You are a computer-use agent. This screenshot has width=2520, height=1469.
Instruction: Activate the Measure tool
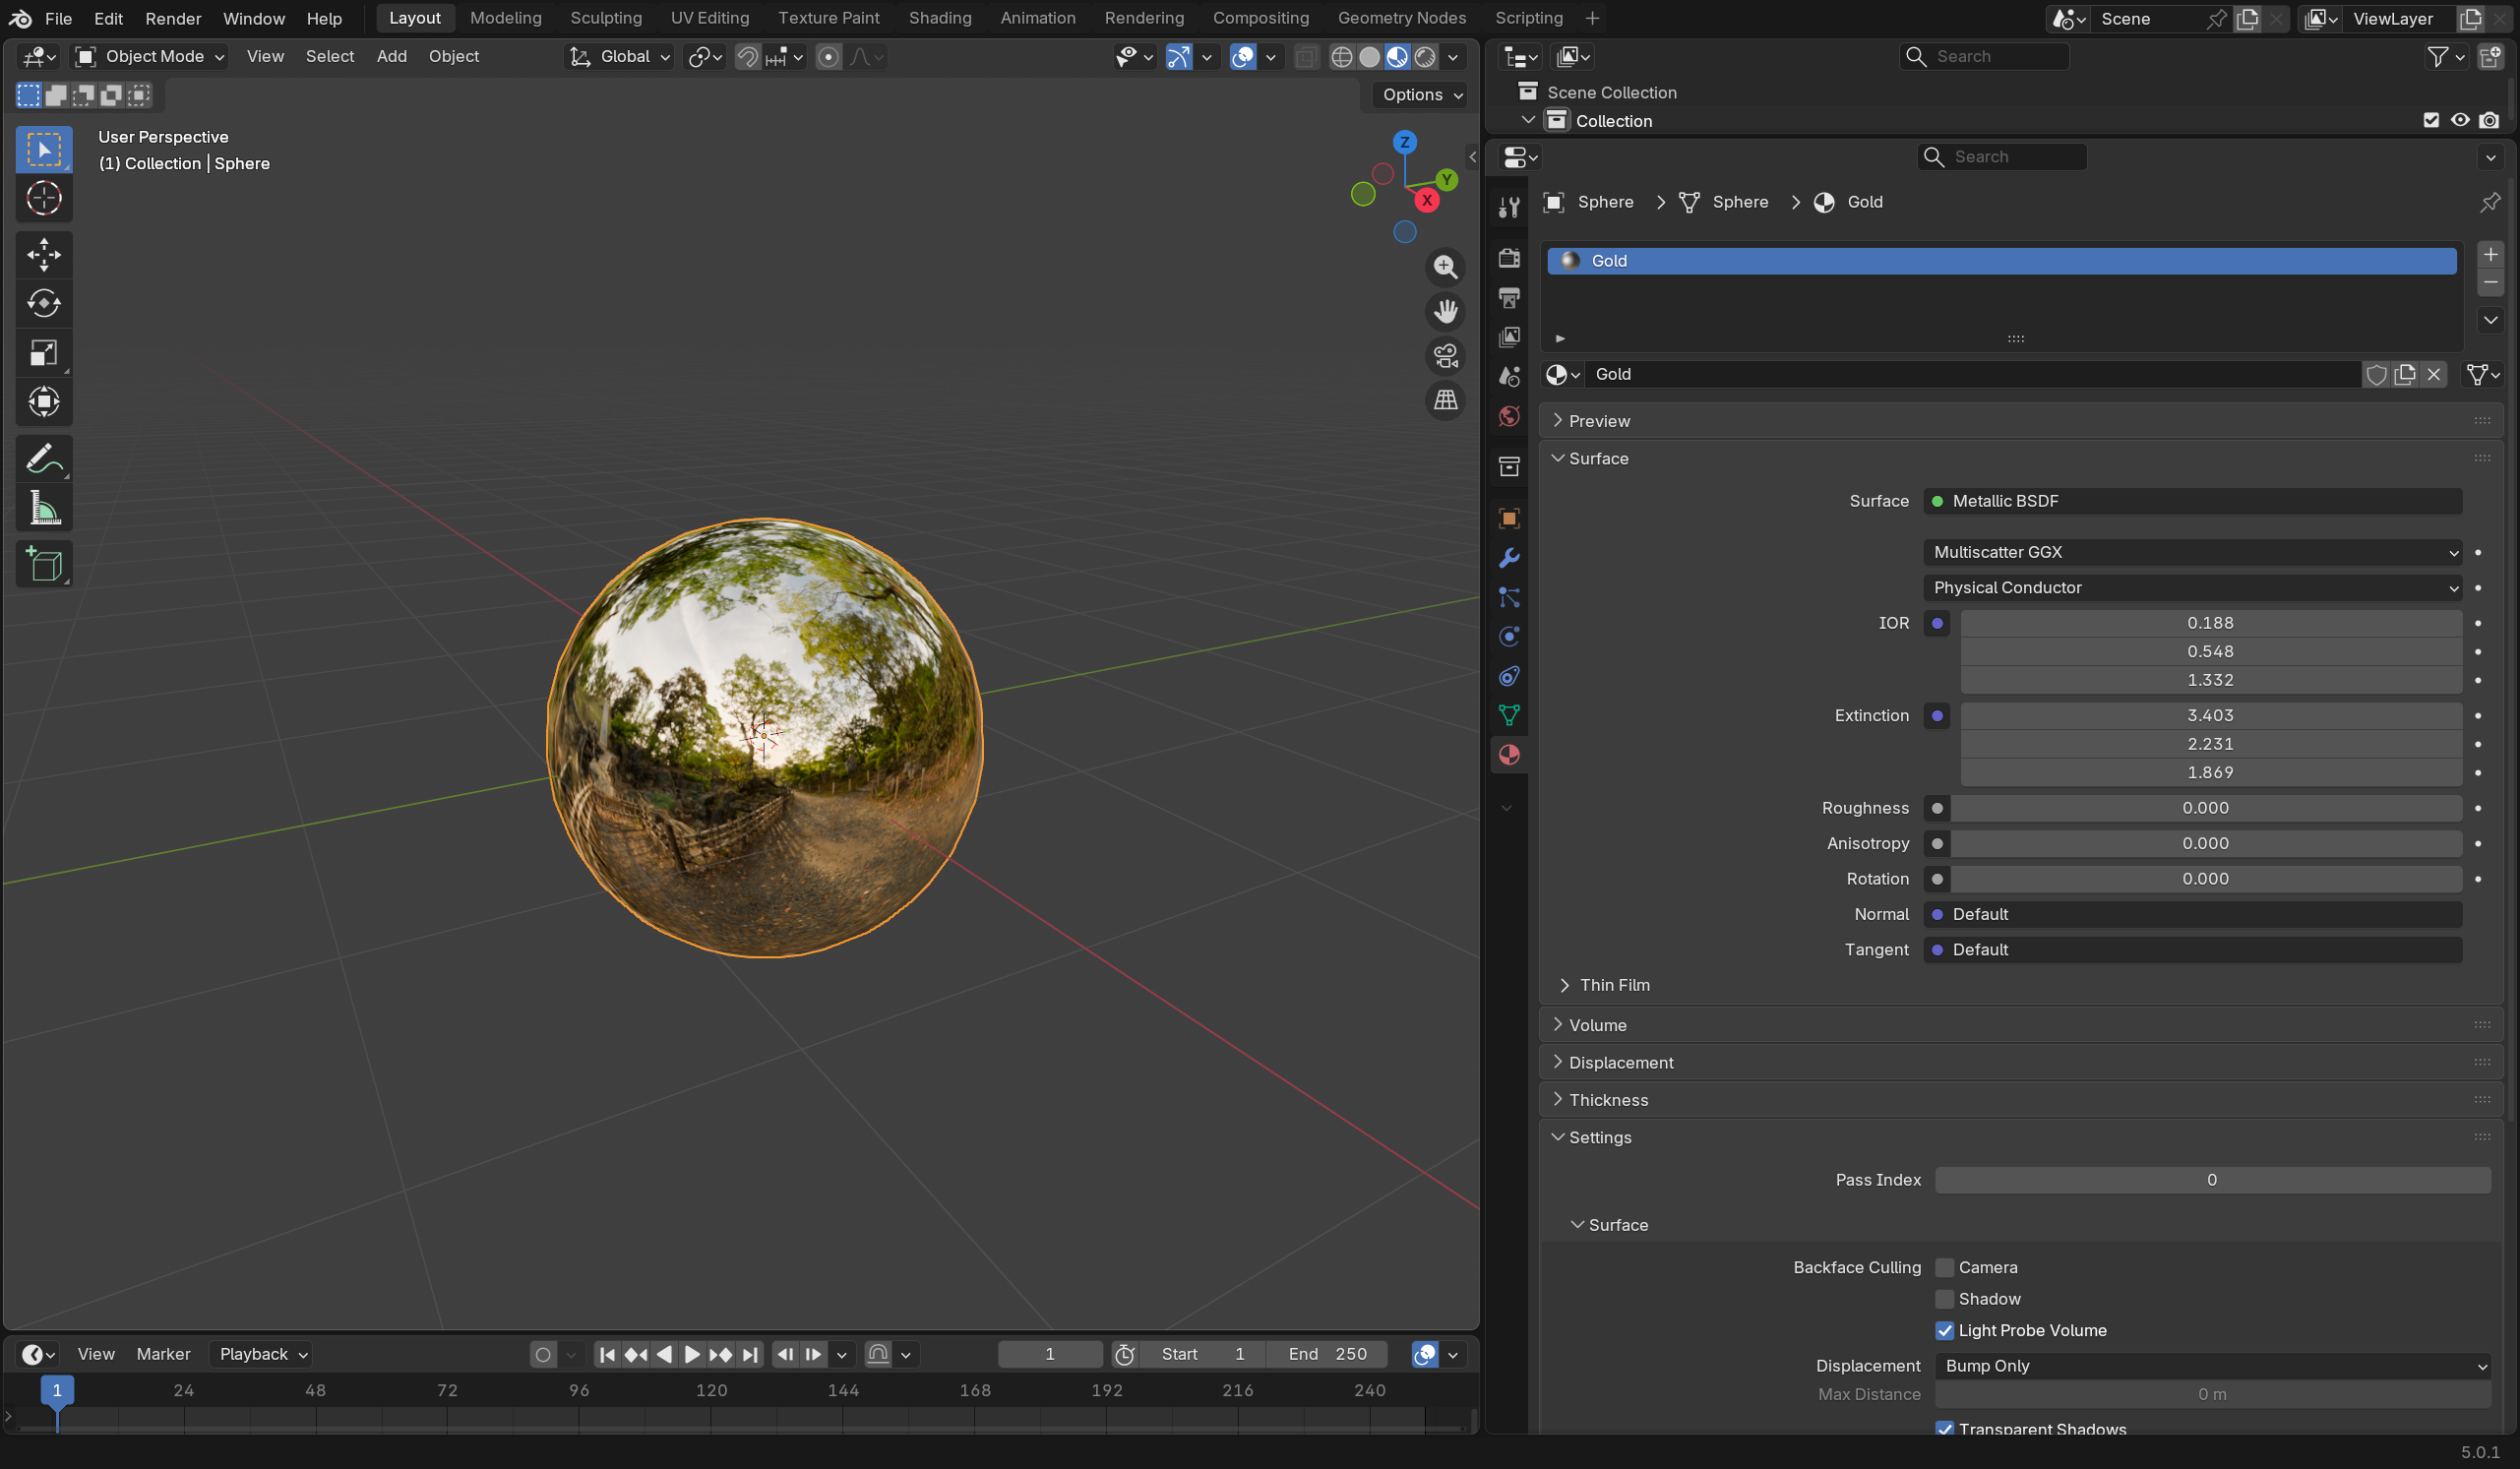pyautogui.click(x=44, y=509)
